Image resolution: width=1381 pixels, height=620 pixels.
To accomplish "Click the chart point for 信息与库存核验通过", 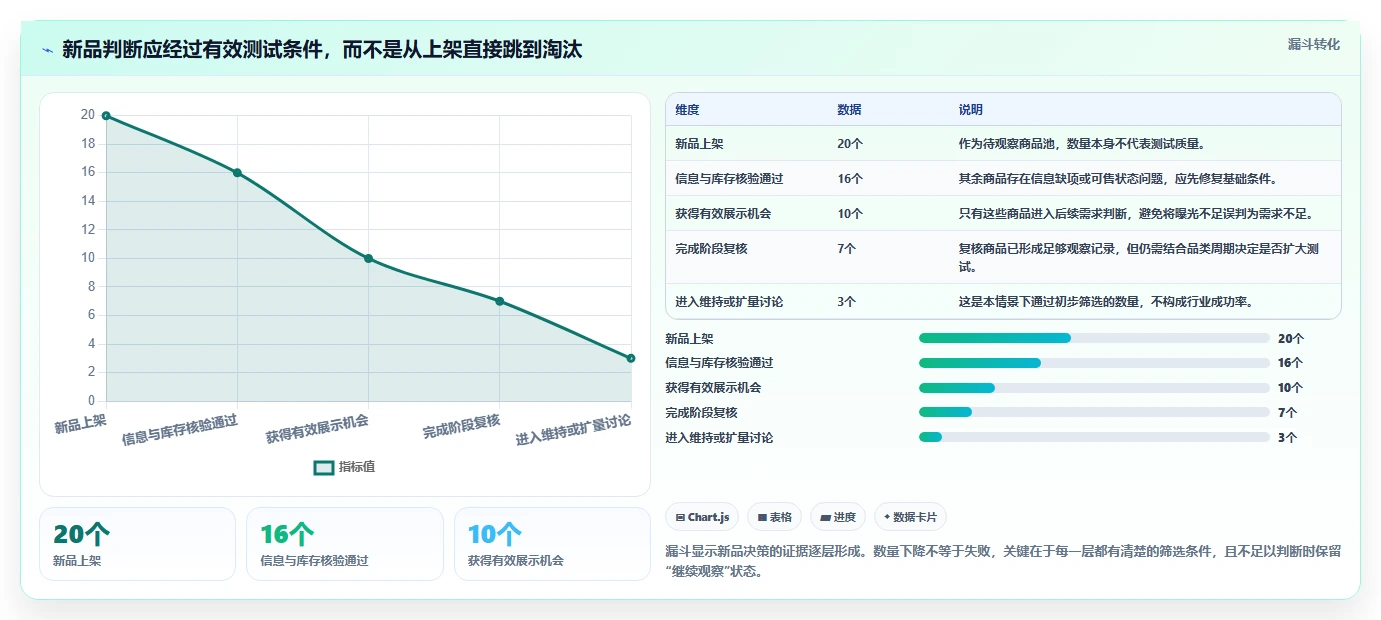I will (x=237, y=173).
